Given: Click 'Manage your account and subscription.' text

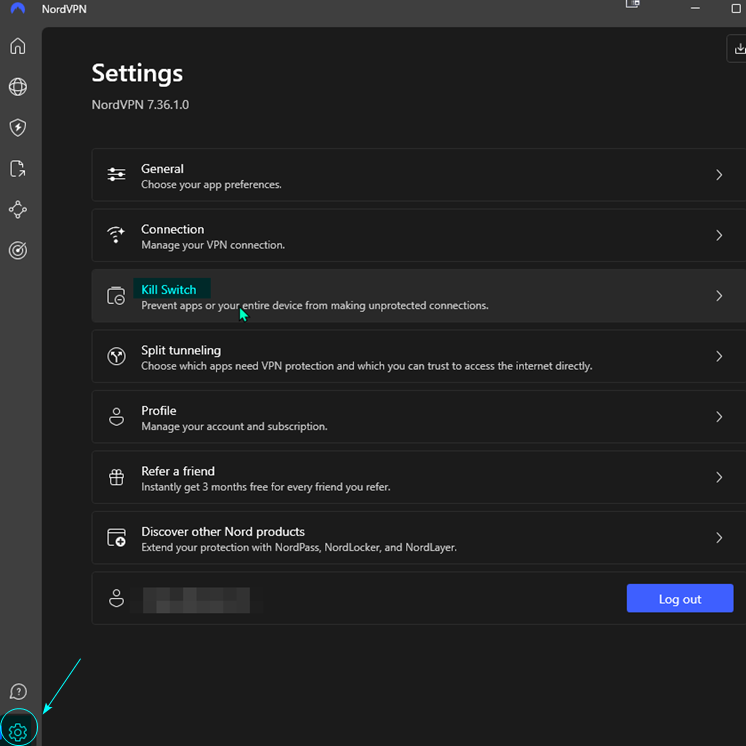Looking at the screenshot, I should 234,426.
